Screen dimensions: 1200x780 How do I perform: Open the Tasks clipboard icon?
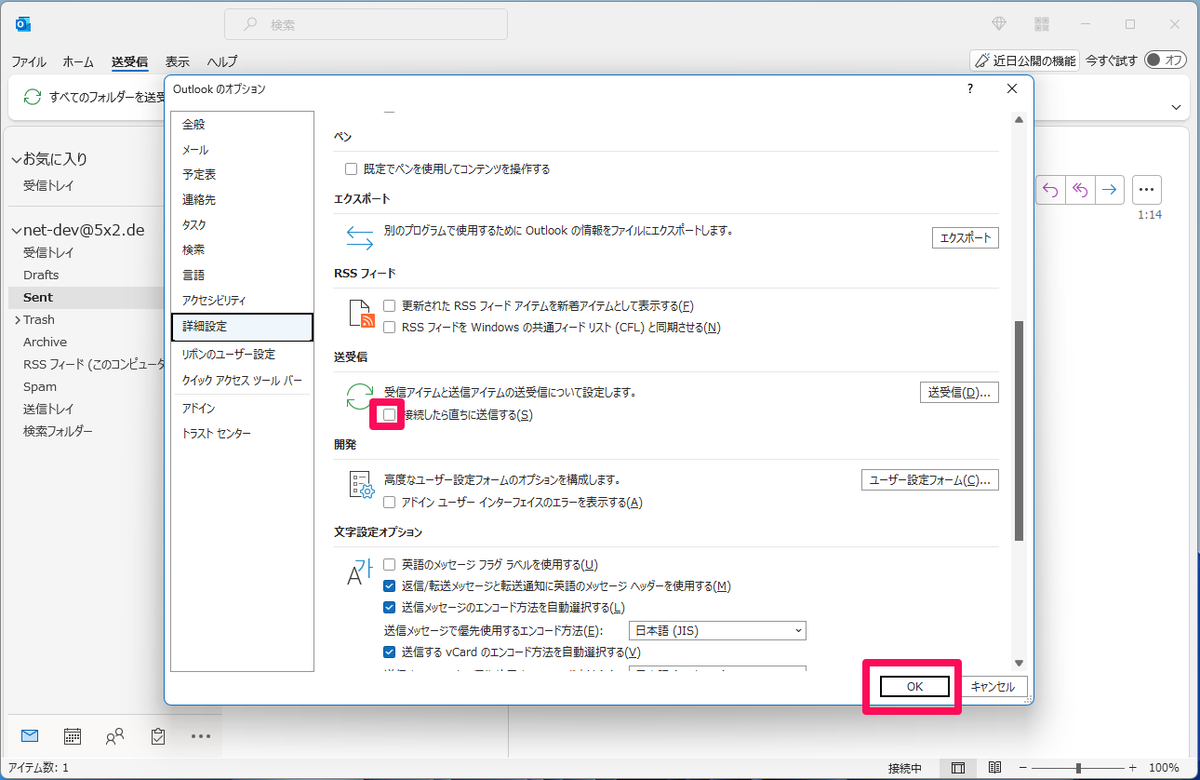click(158, 736)
